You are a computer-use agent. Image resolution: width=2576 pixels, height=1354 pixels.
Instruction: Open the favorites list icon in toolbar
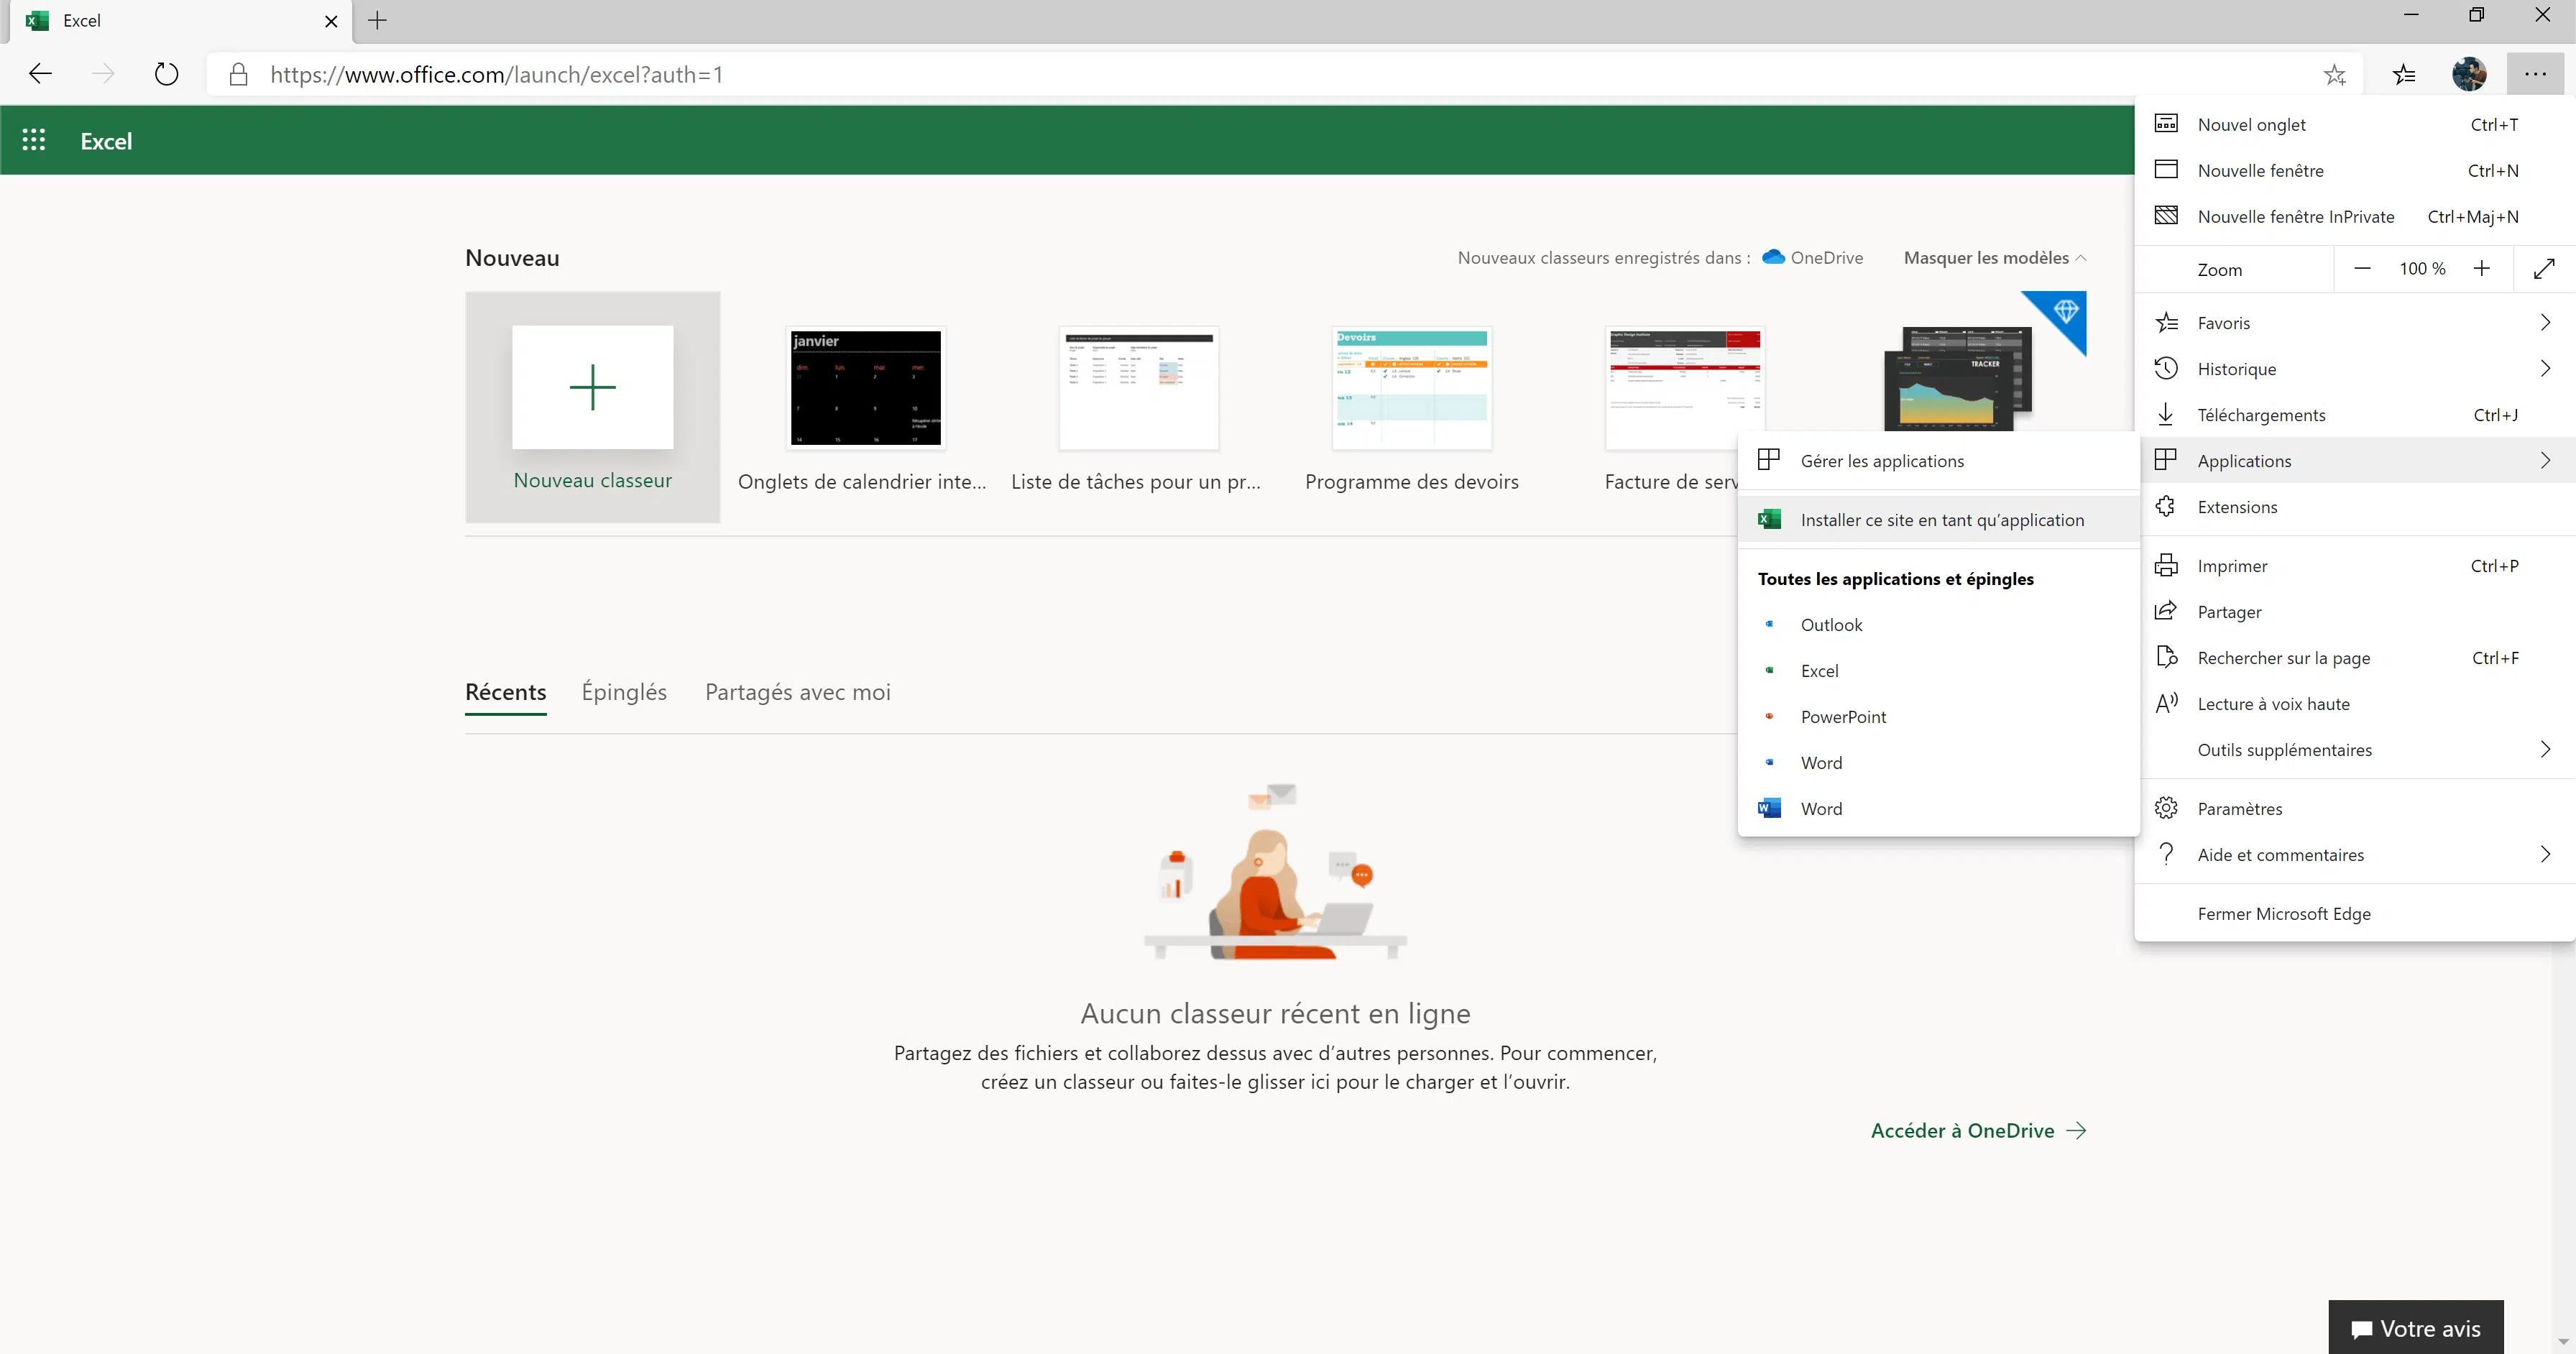pyautogui.click(x=2404, y=74)
